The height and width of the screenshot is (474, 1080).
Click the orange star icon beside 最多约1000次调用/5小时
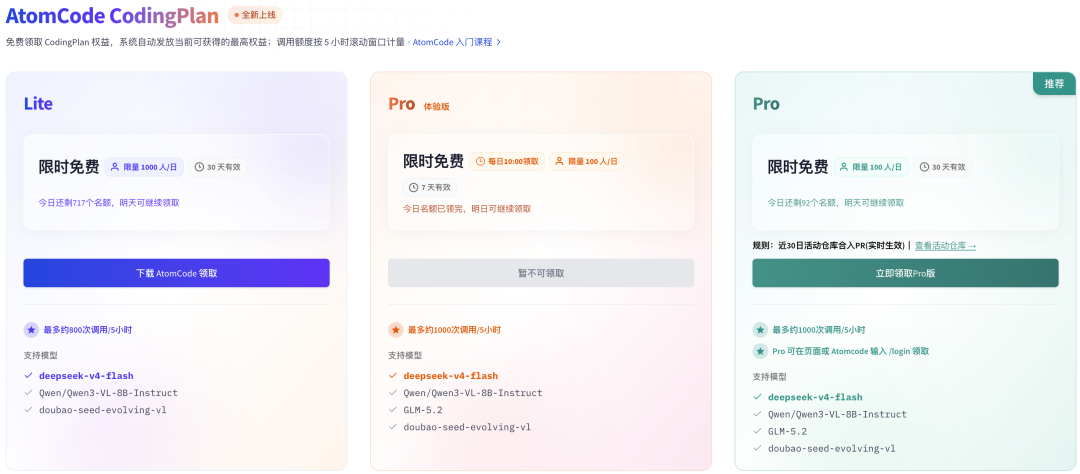(395, 330)
